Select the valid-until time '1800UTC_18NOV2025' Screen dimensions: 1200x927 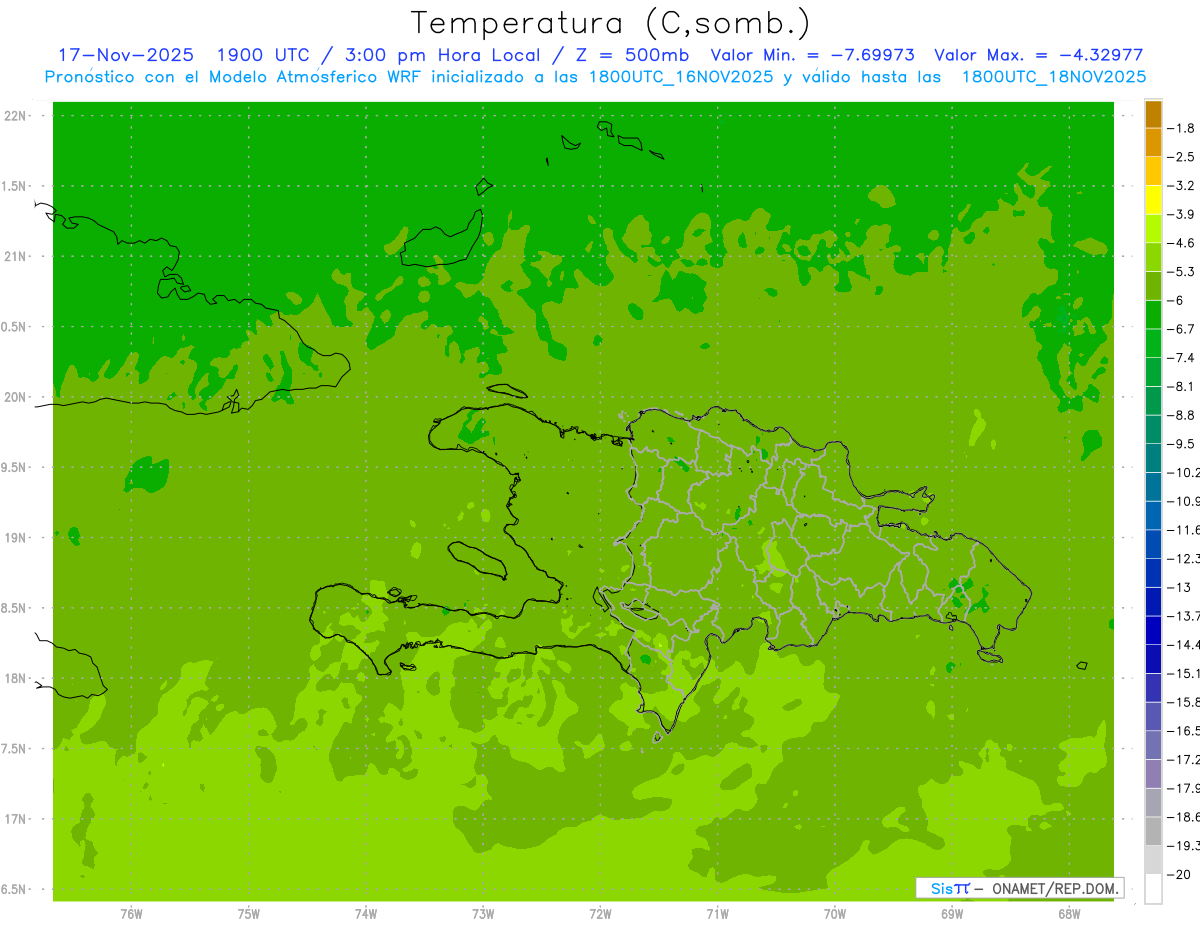1054,77
